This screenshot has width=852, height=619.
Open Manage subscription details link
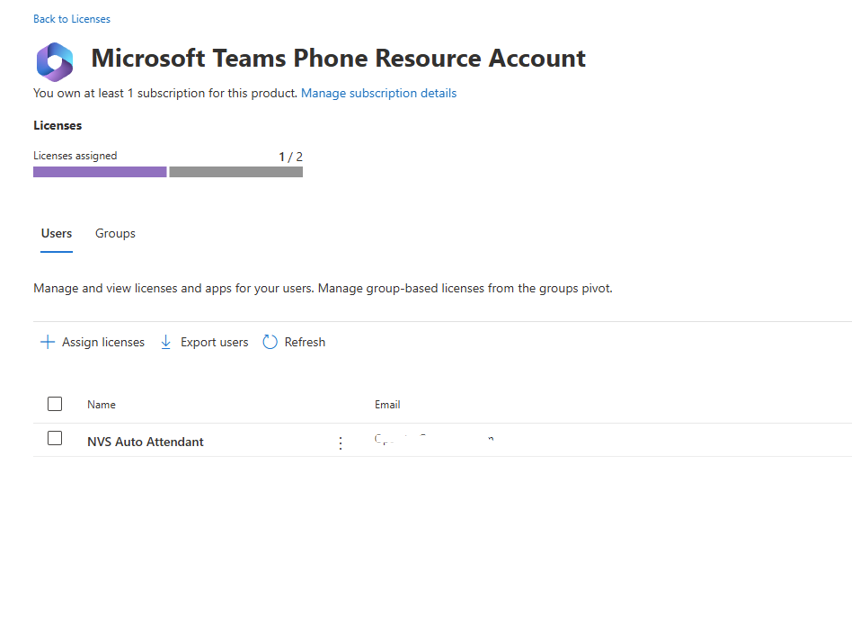coord(379,93)
